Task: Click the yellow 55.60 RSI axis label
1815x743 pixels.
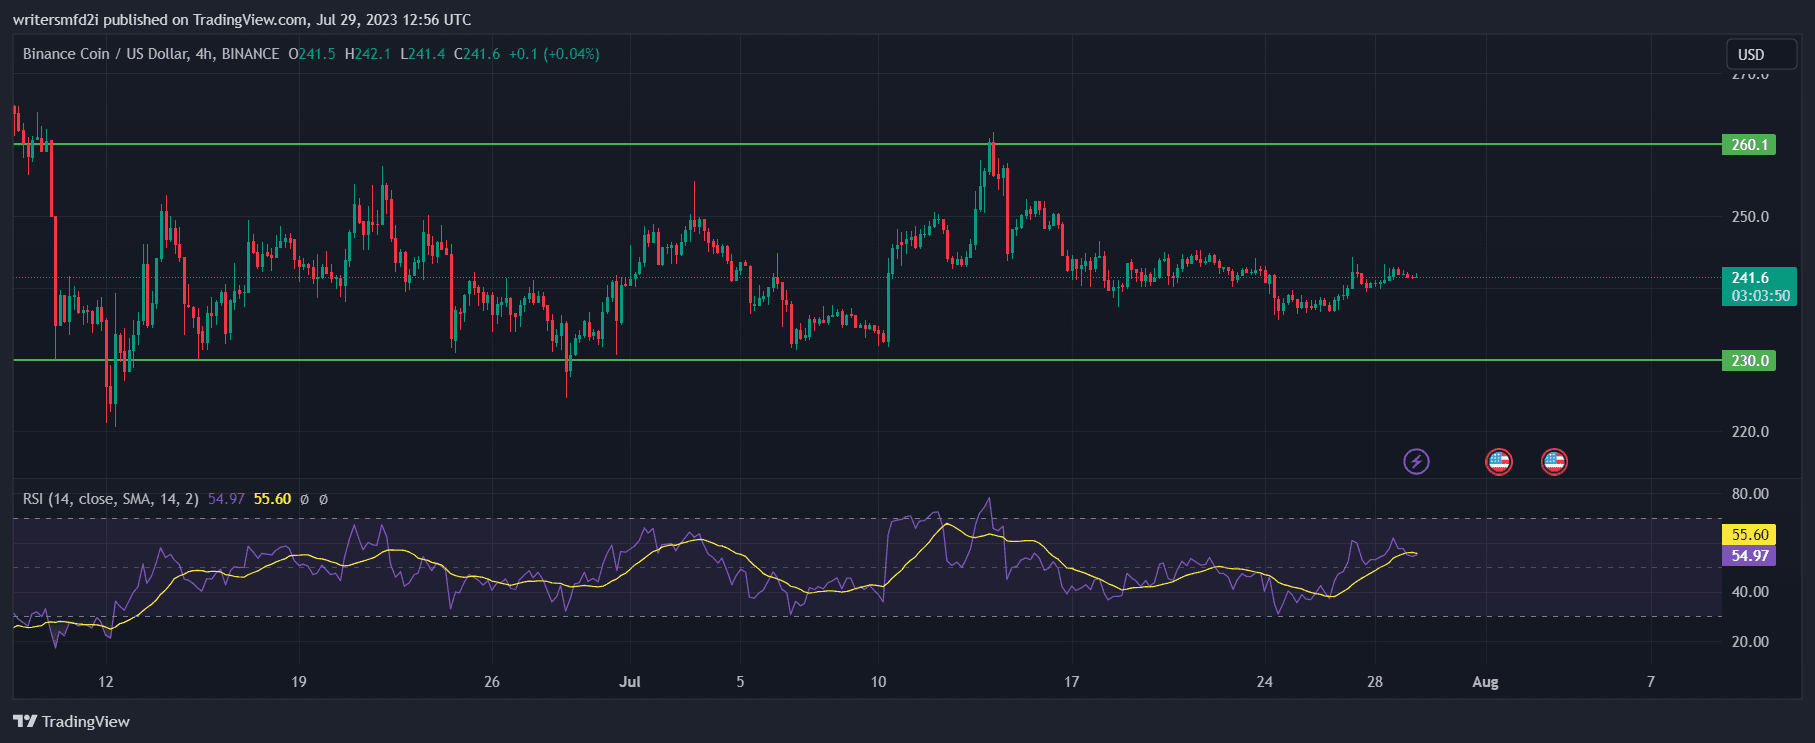Action: tap(1749, 535)
